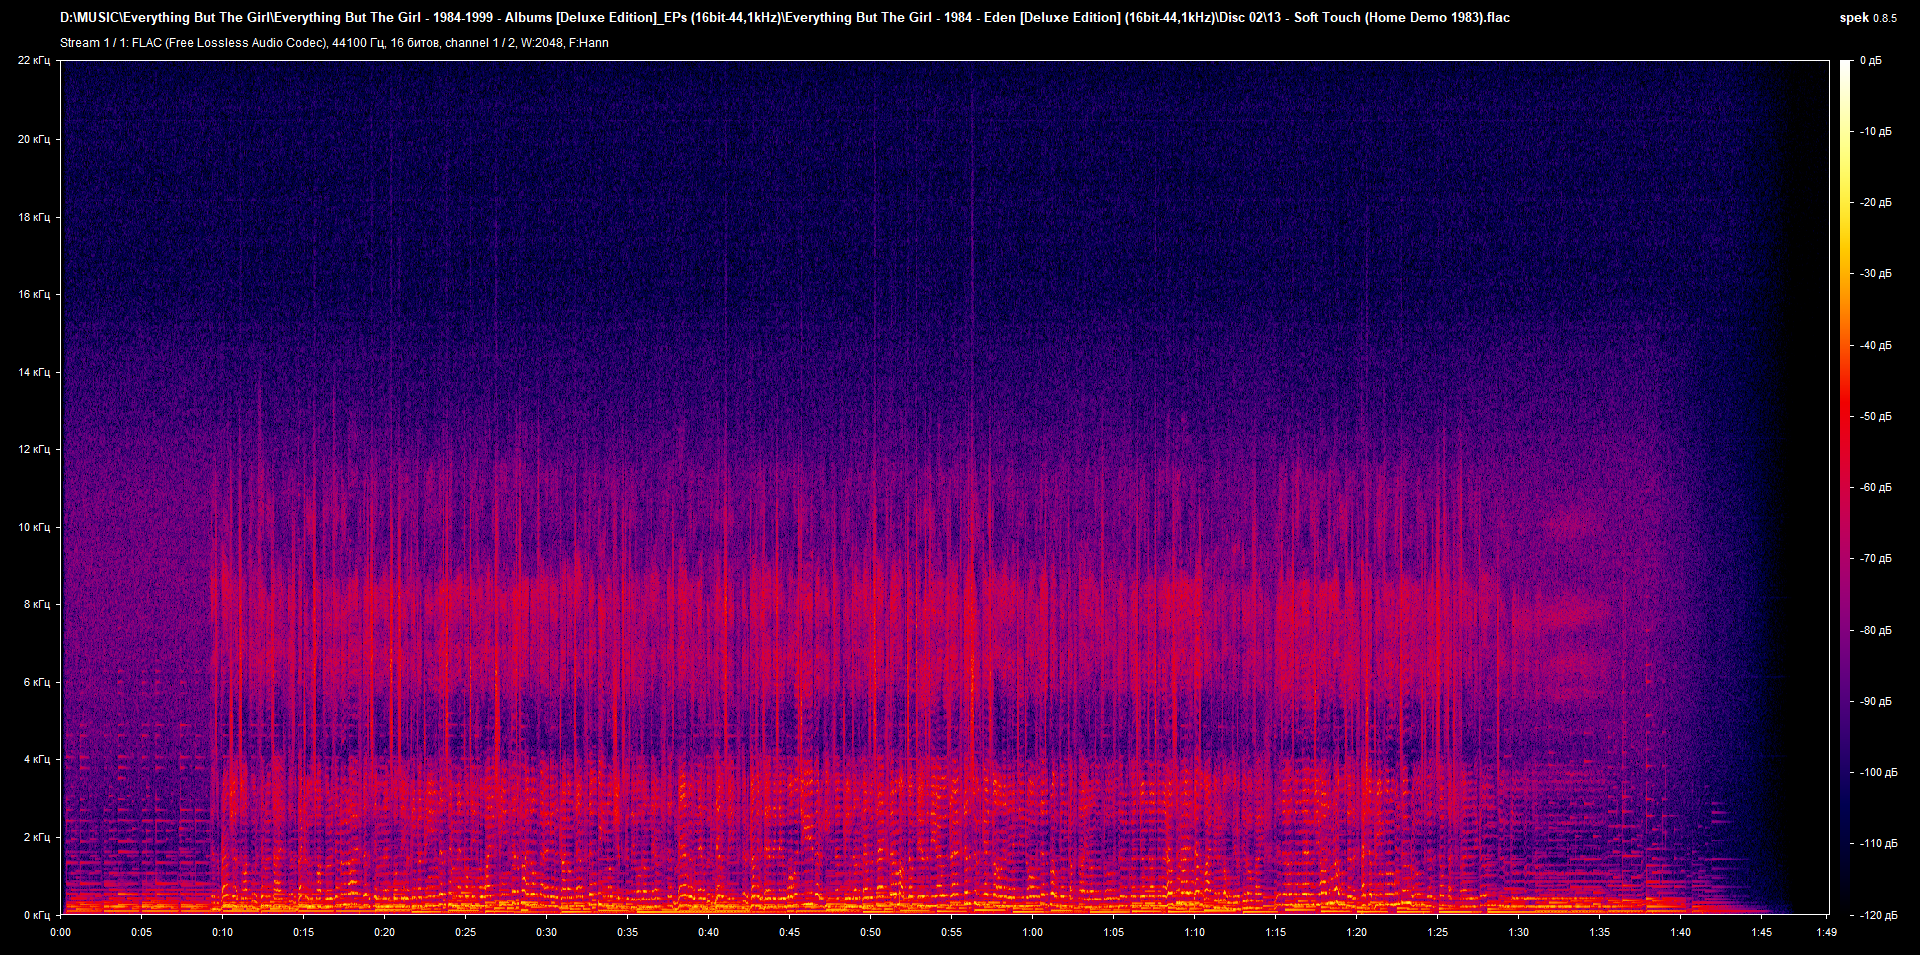Click the 4 кГц frequency axis label
This screenshot has height=955, width=1920.
[37, 759]
